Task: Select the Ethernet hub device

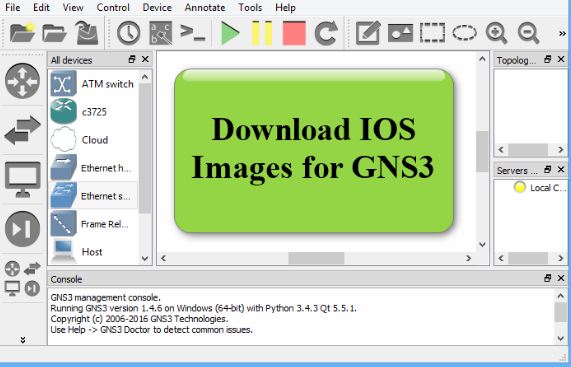Action: point(93,168)
